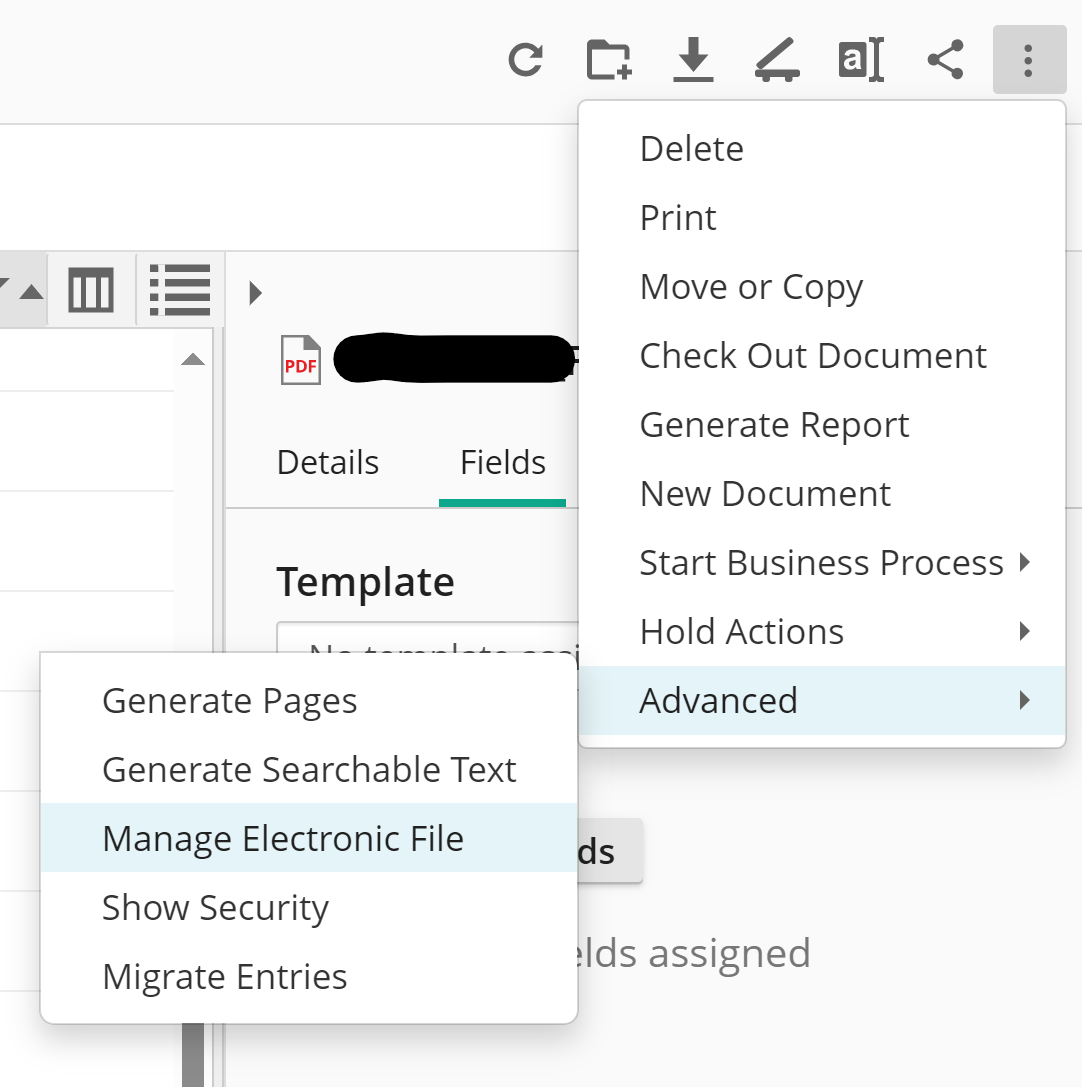Open the Details tab
The image size is (1082, 1087).
(x=328, y=463)
